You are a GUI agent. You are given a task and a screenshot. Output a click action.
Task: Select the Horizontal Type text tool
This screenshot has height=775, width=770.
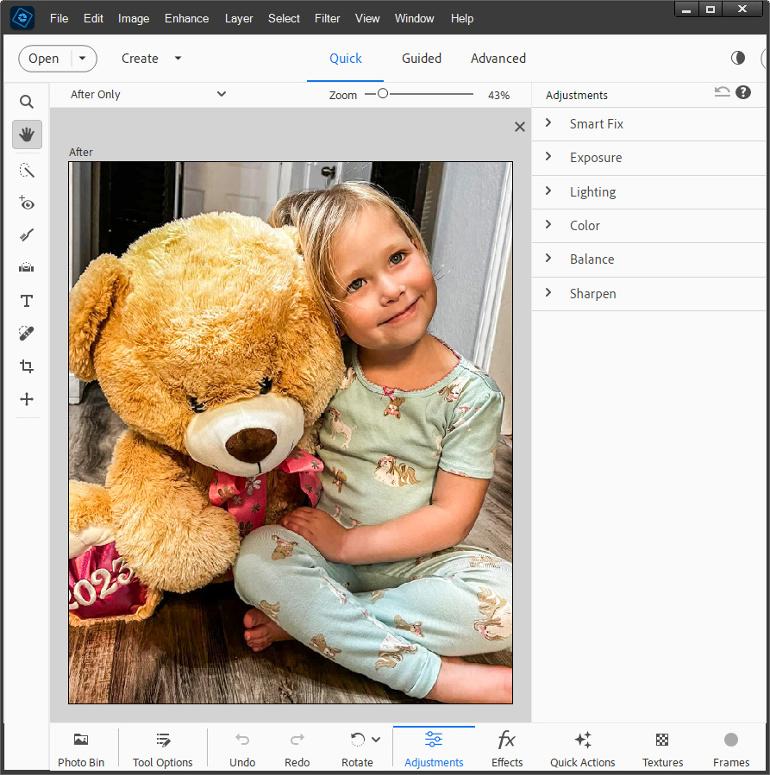pyautogui.click(x=27, y=301)
